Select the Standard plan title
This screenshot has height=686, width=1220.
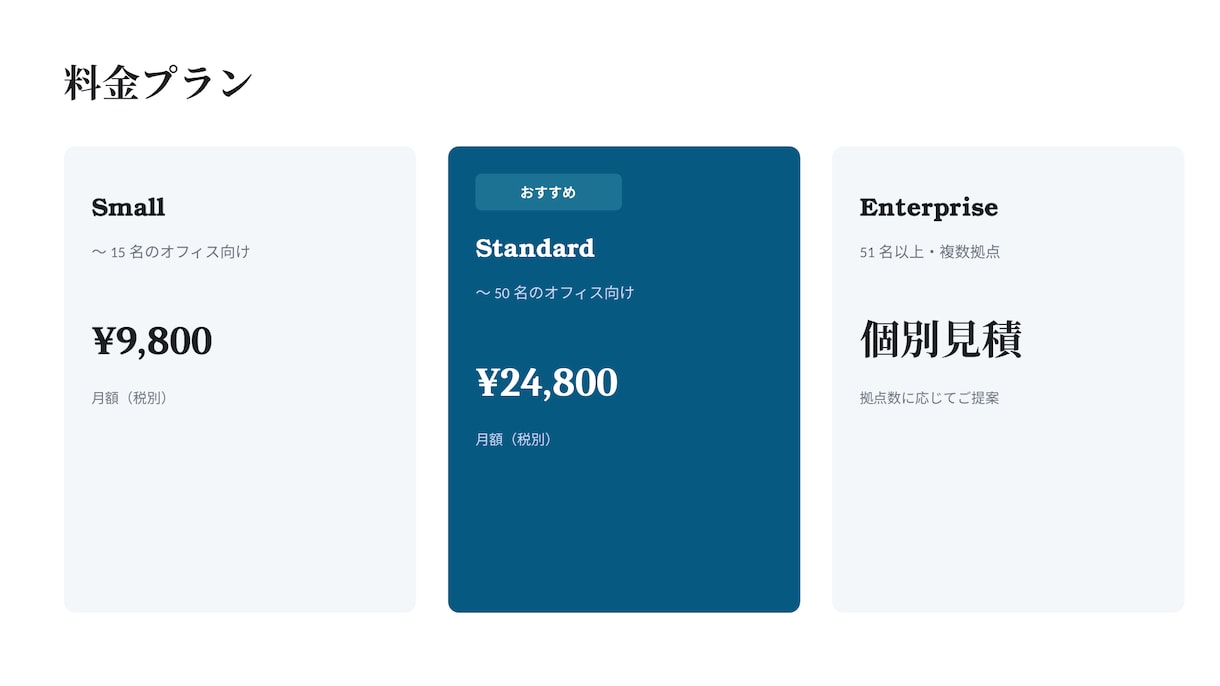(535, 248)
